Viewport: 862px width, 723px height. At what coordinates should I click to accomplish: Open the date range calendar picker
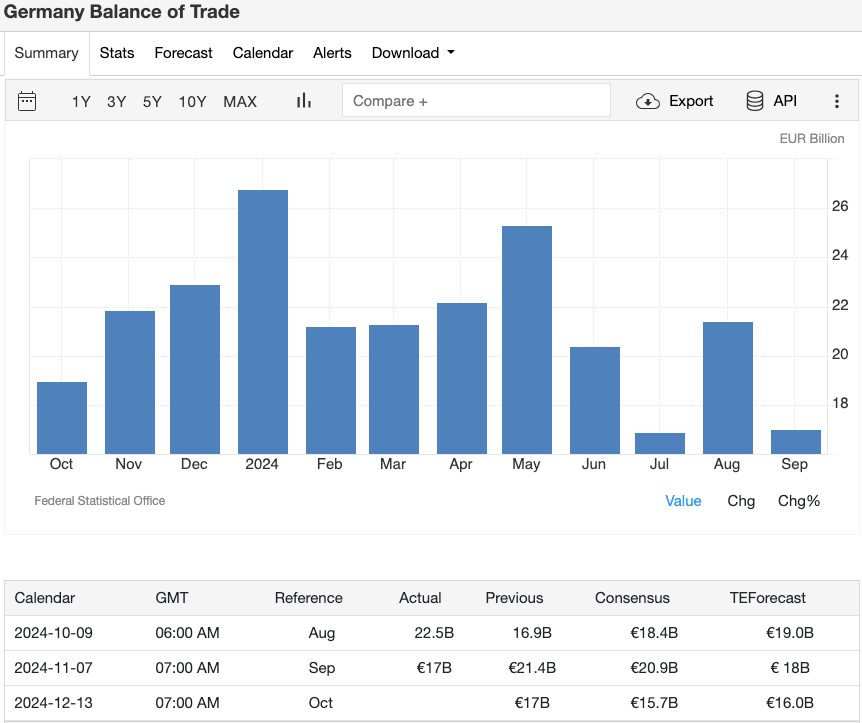27,100
